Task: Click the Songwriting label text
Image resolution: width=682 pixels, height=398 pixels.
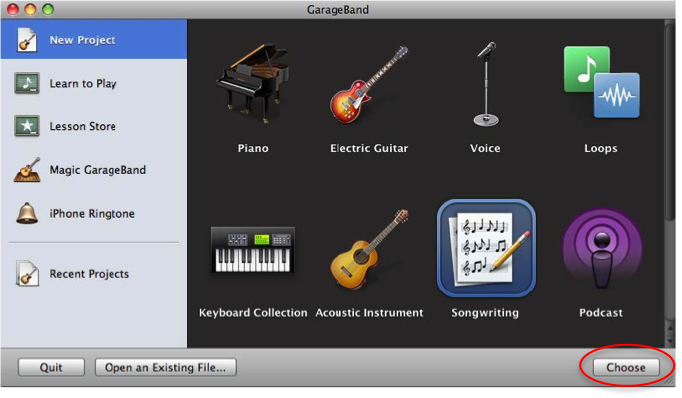Action: click(x=485, y=313)
